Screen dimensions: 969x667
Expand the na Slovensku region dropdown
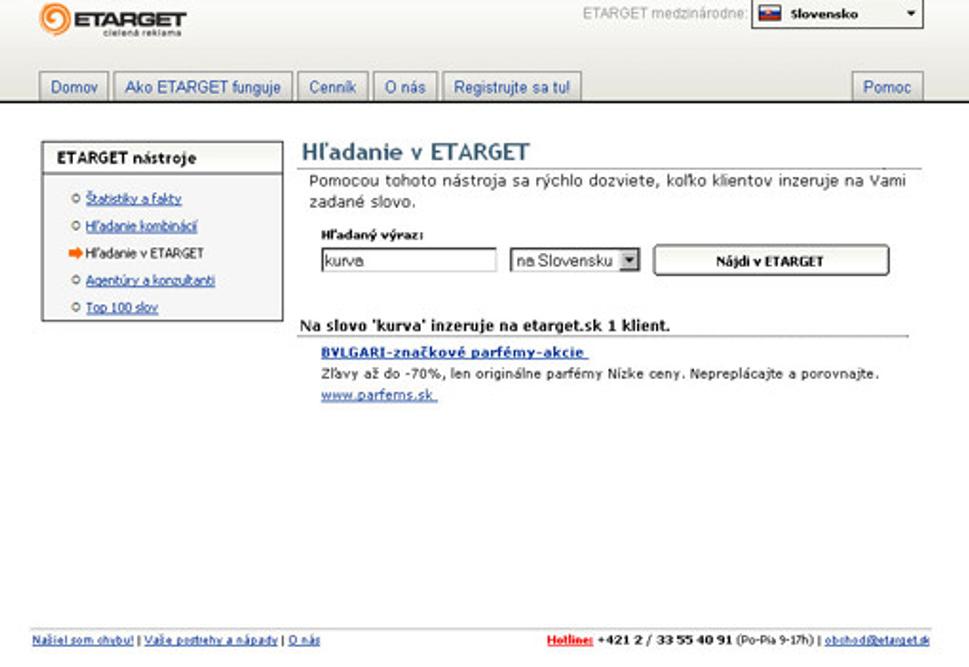(x=575, y=260)
